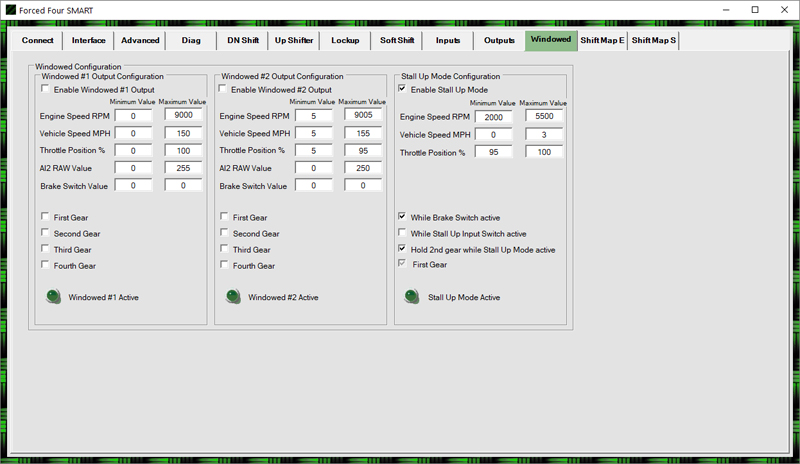Check Fourth Gear under Windowed #2
This screenshot has width=800, height=464.
tap(224, 265)
